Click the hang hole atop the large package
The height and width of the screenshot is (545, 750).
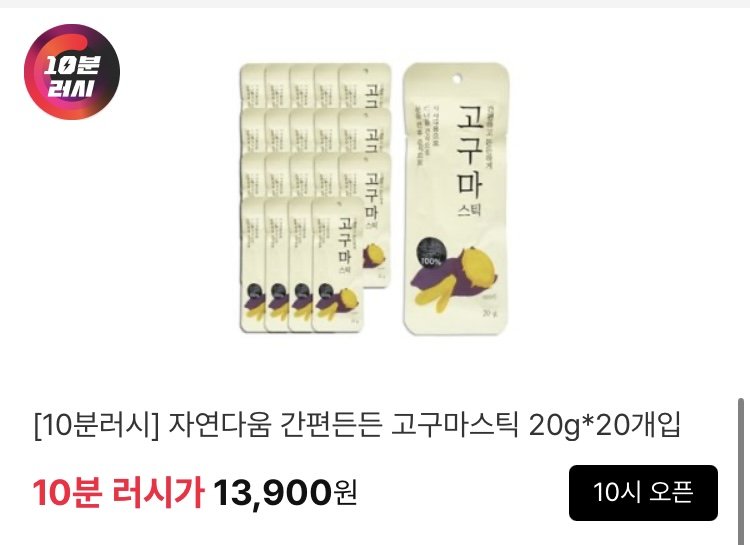click(x=456, y=78)
